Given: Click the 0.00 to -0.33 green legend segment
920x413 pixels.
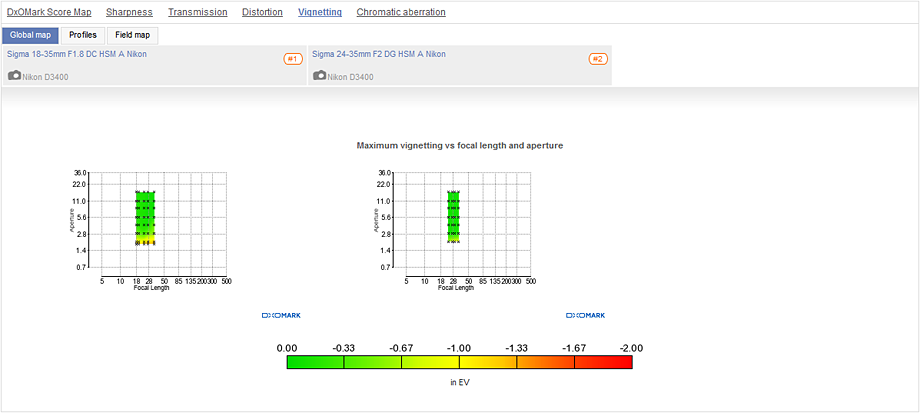Looking at the screenshot, I should tap(316, 362).
